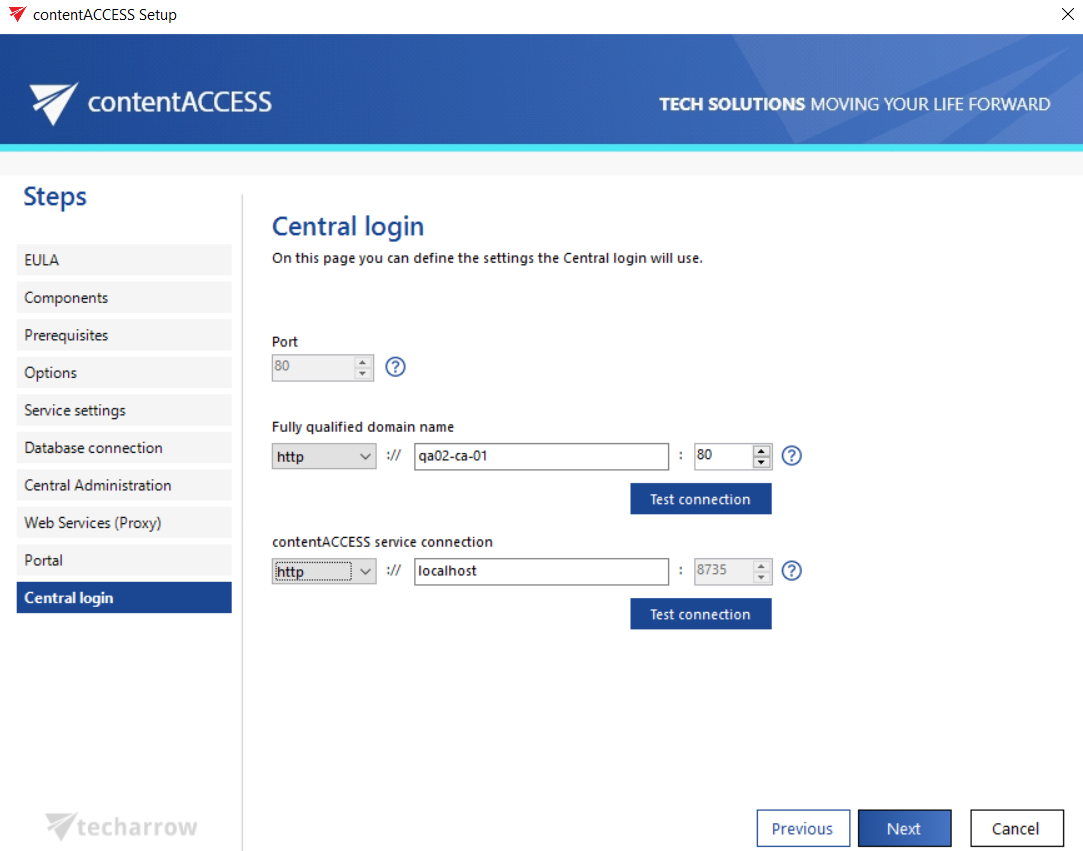This screenshot has height=851, width=1083.
Task: Decrement the domain port using down arrow
Action: (763, 461)
